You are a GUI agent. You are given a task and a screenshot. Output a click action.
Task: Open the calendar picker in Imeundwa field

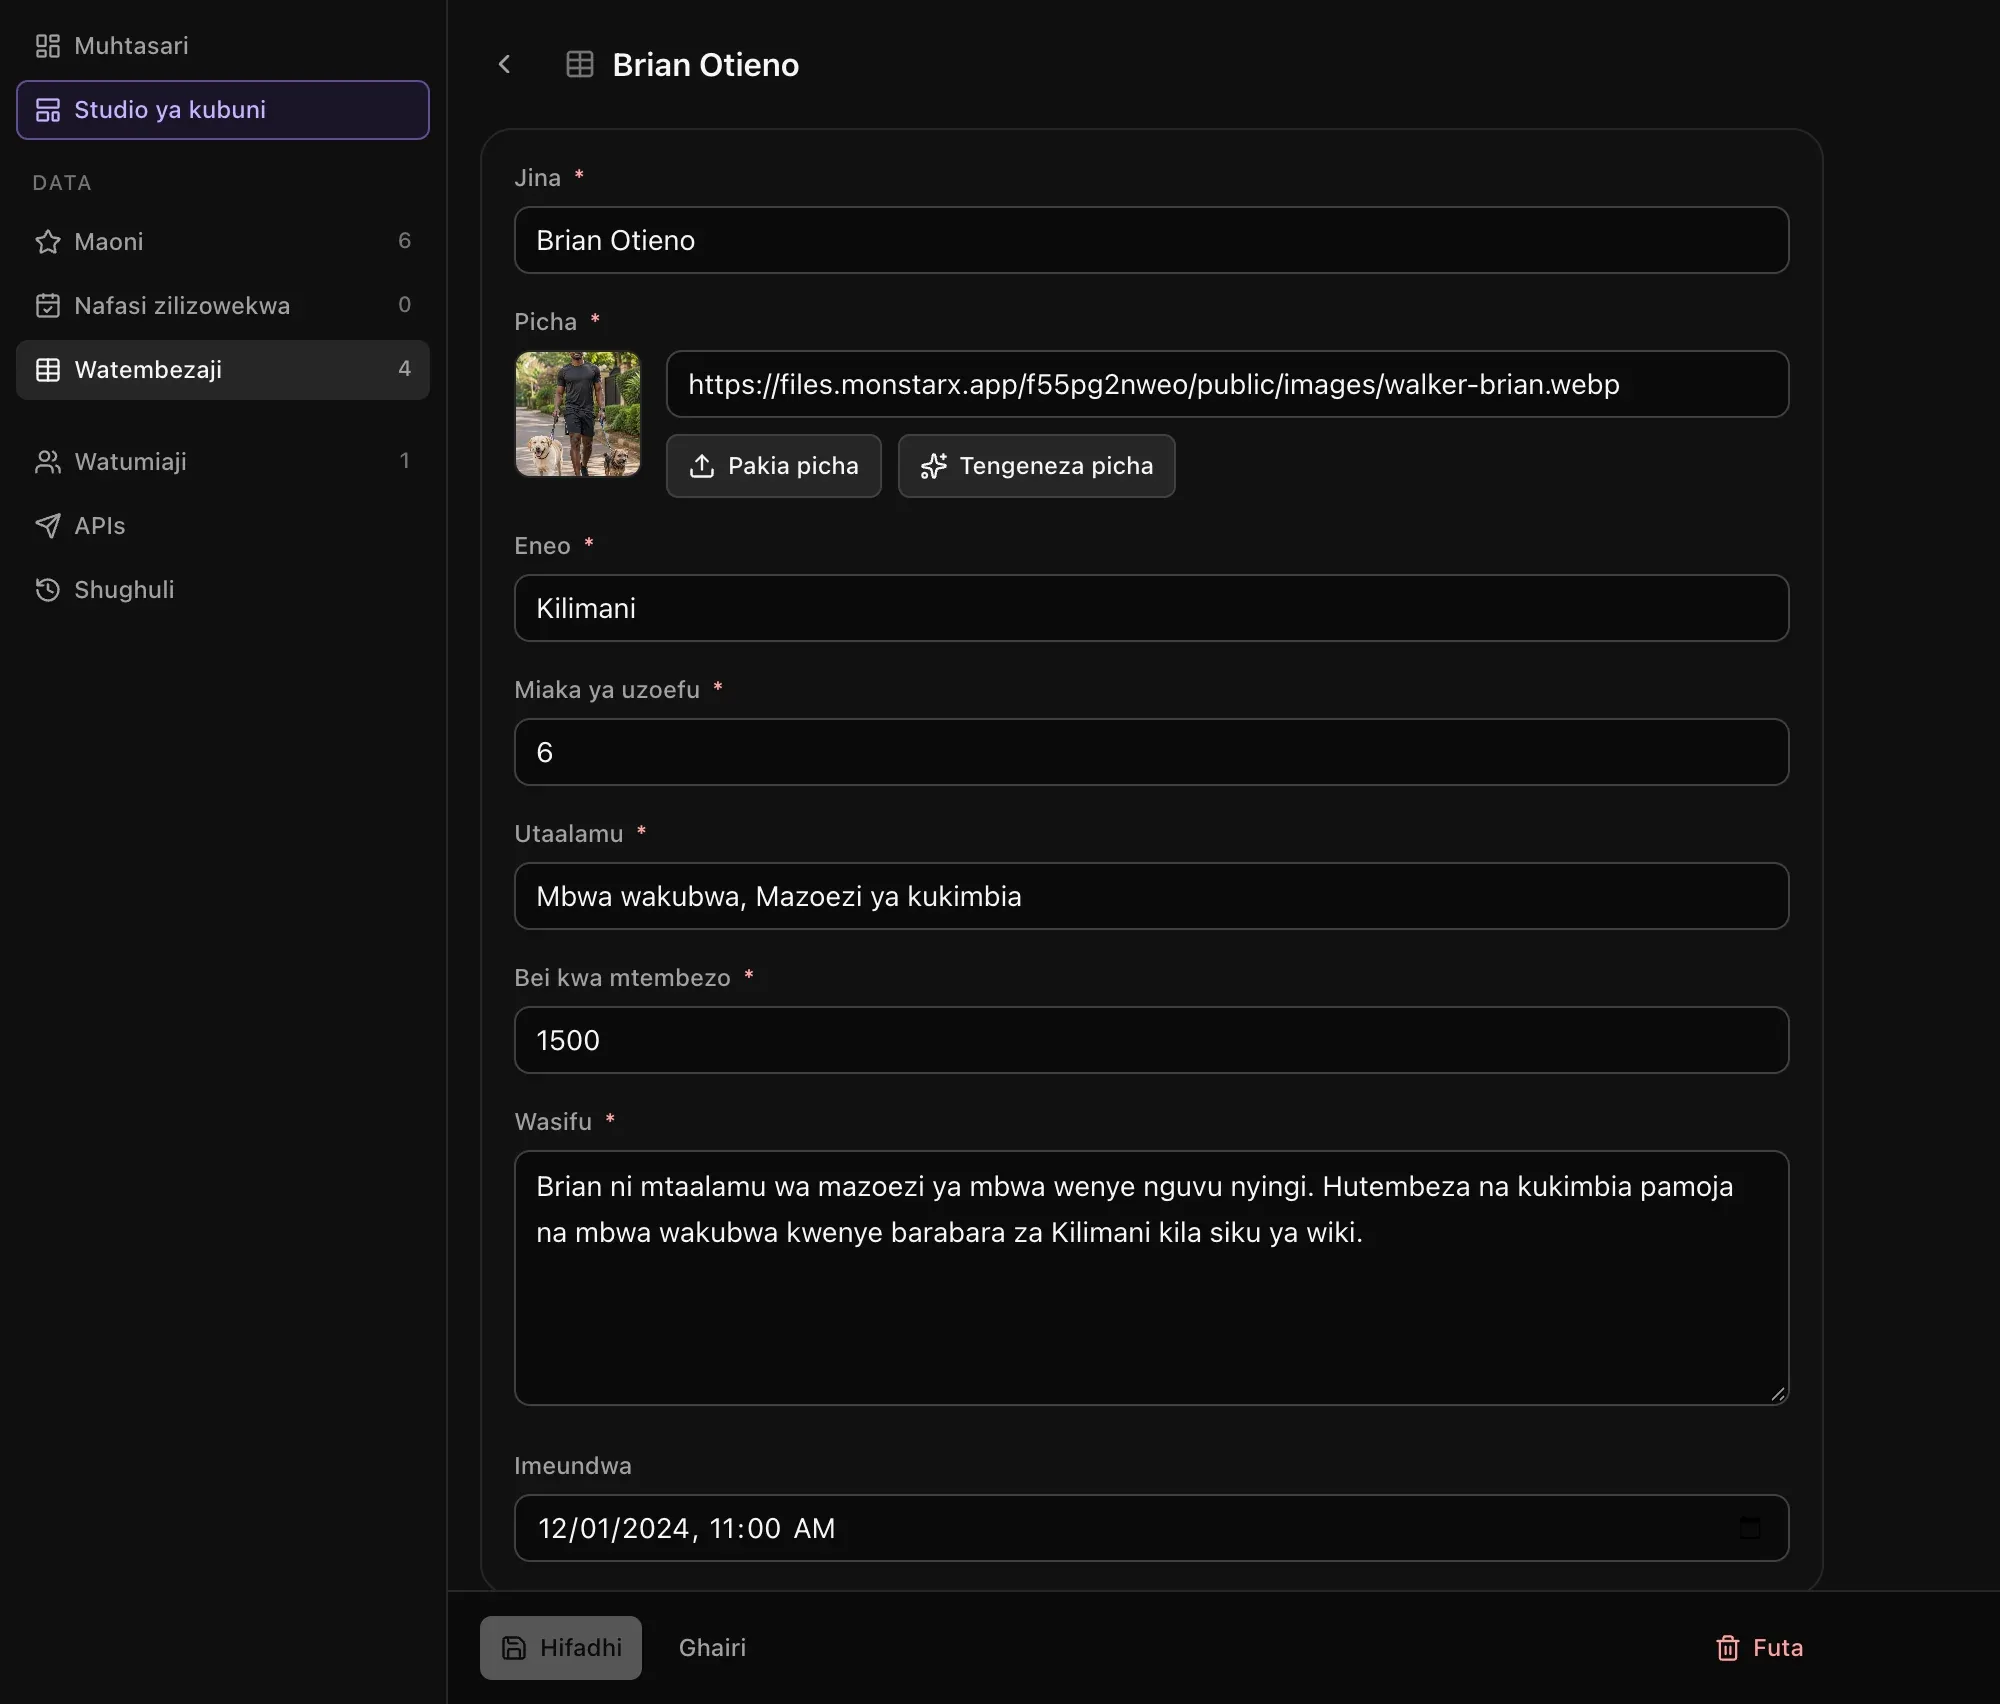[1750, 1527]
